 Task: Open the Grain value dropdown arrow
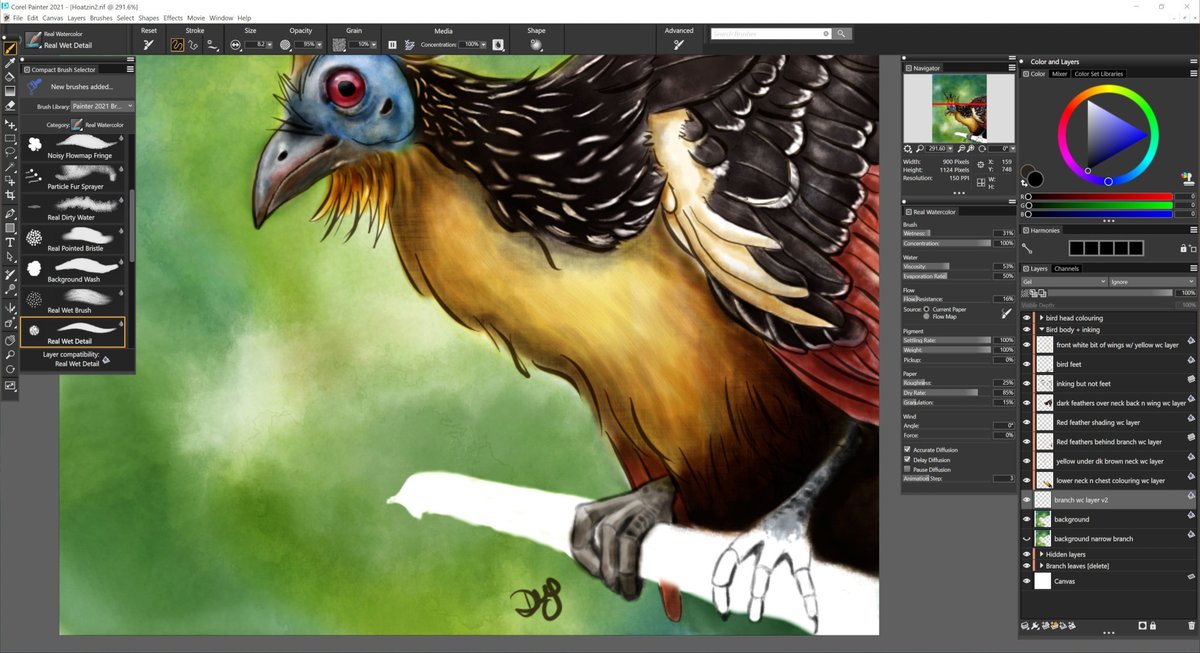click(374, 45)
